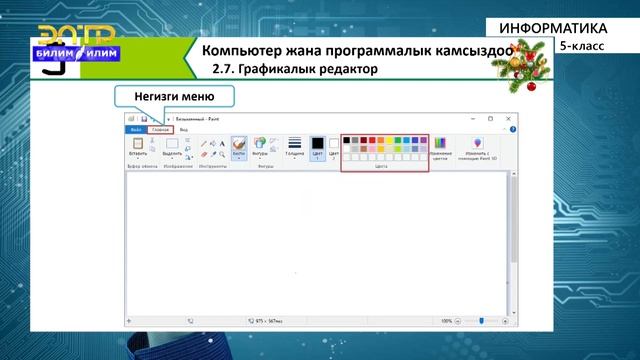Click the Paste clipboard icon
The image size is (640, 360).
coord(138,143)
